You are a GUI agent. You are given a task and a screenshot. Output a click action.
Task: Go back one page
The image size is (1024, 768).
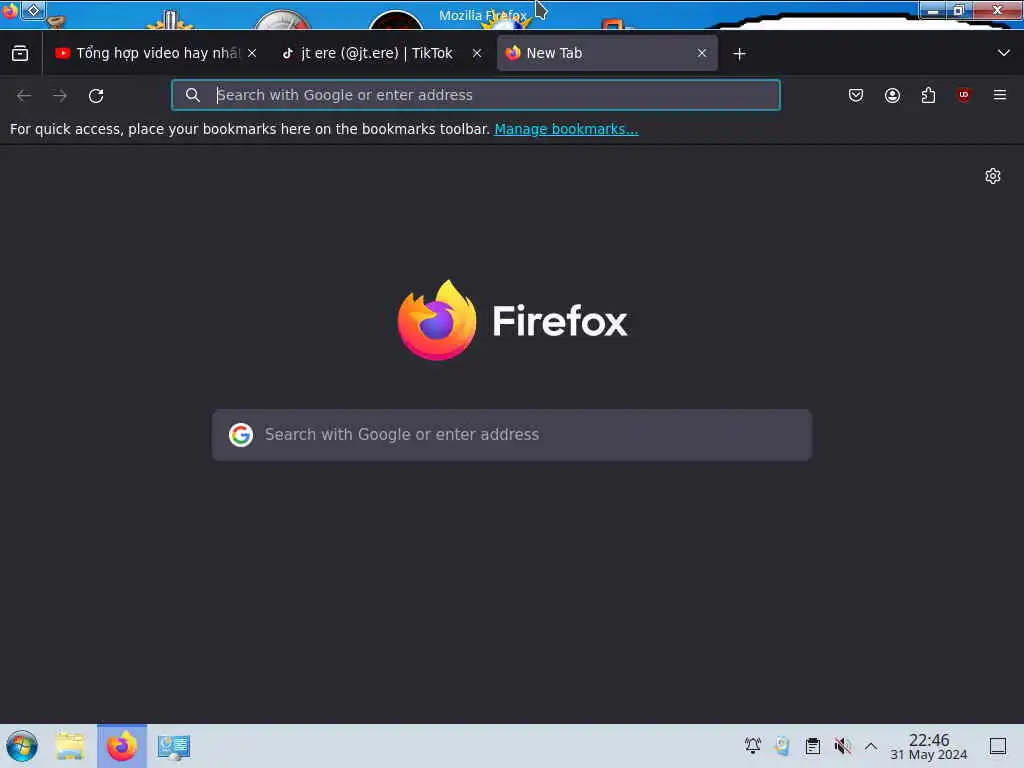tap(24, 96)
